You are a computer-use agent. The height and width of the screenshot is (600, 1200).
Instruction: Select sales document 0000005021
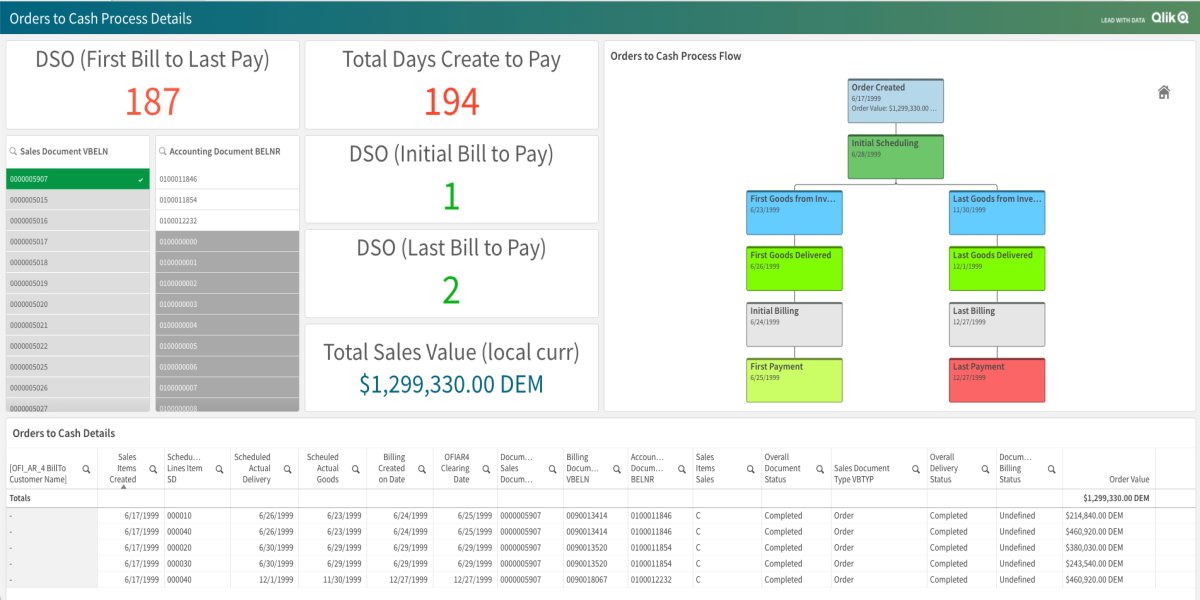click(x=78, y=325)
